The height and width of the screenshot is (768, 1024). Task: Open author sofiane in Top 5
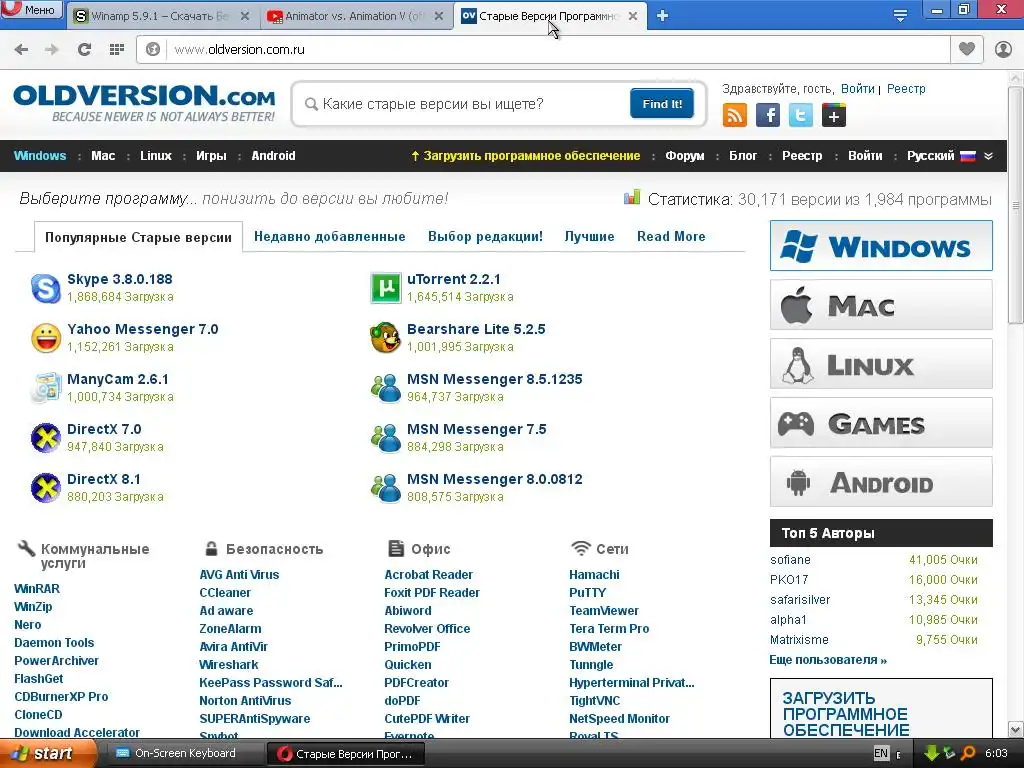[790, 560]
